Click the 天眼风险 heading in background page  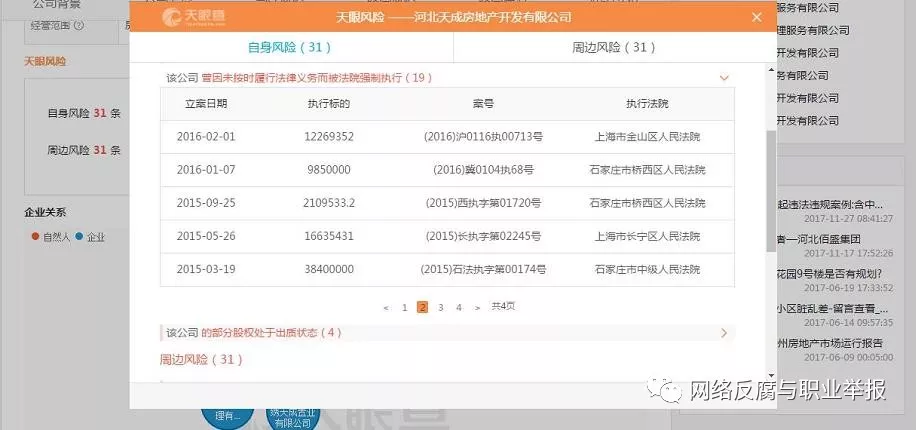[x=45, y=61]
